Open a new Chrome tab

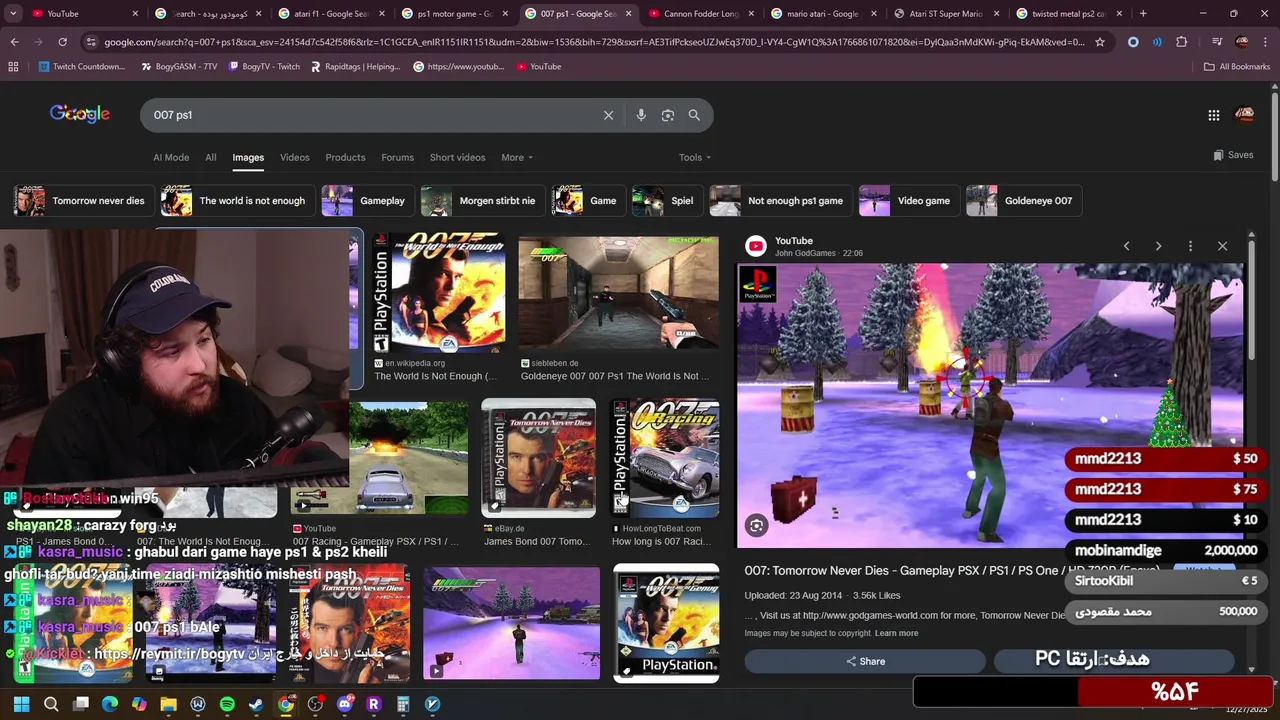[x=1143, y=14]
